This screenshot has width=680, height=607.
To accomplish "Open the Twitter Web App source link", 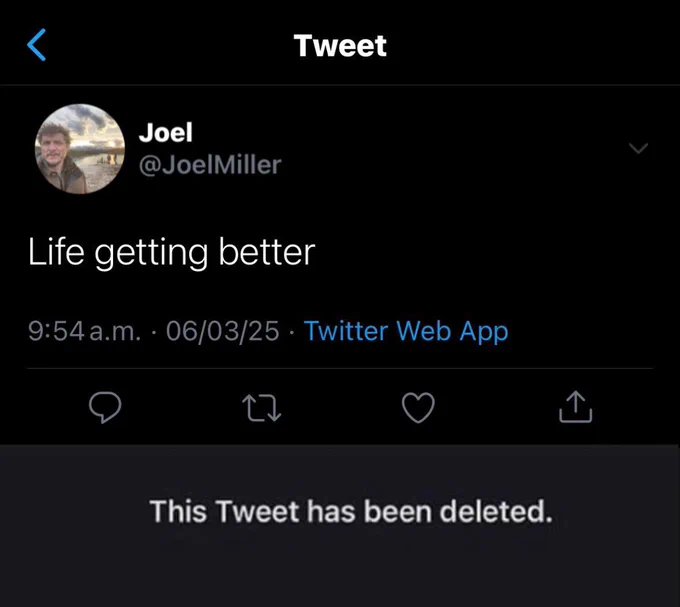I will click(406, 331).
